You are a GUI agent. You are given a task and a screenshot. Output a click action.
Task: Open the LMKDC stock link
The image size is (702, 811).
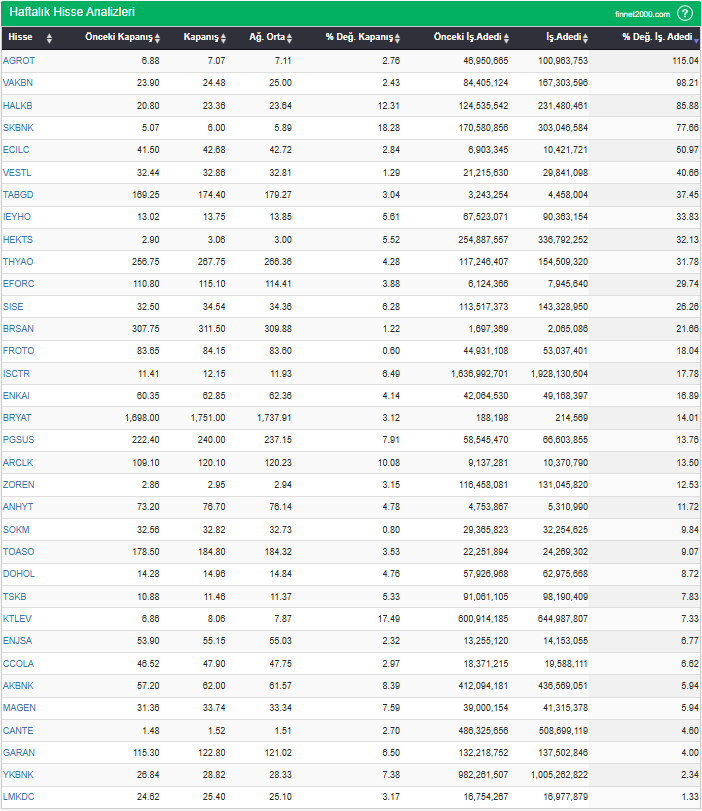pyautogui.click(x=19, y=796)
